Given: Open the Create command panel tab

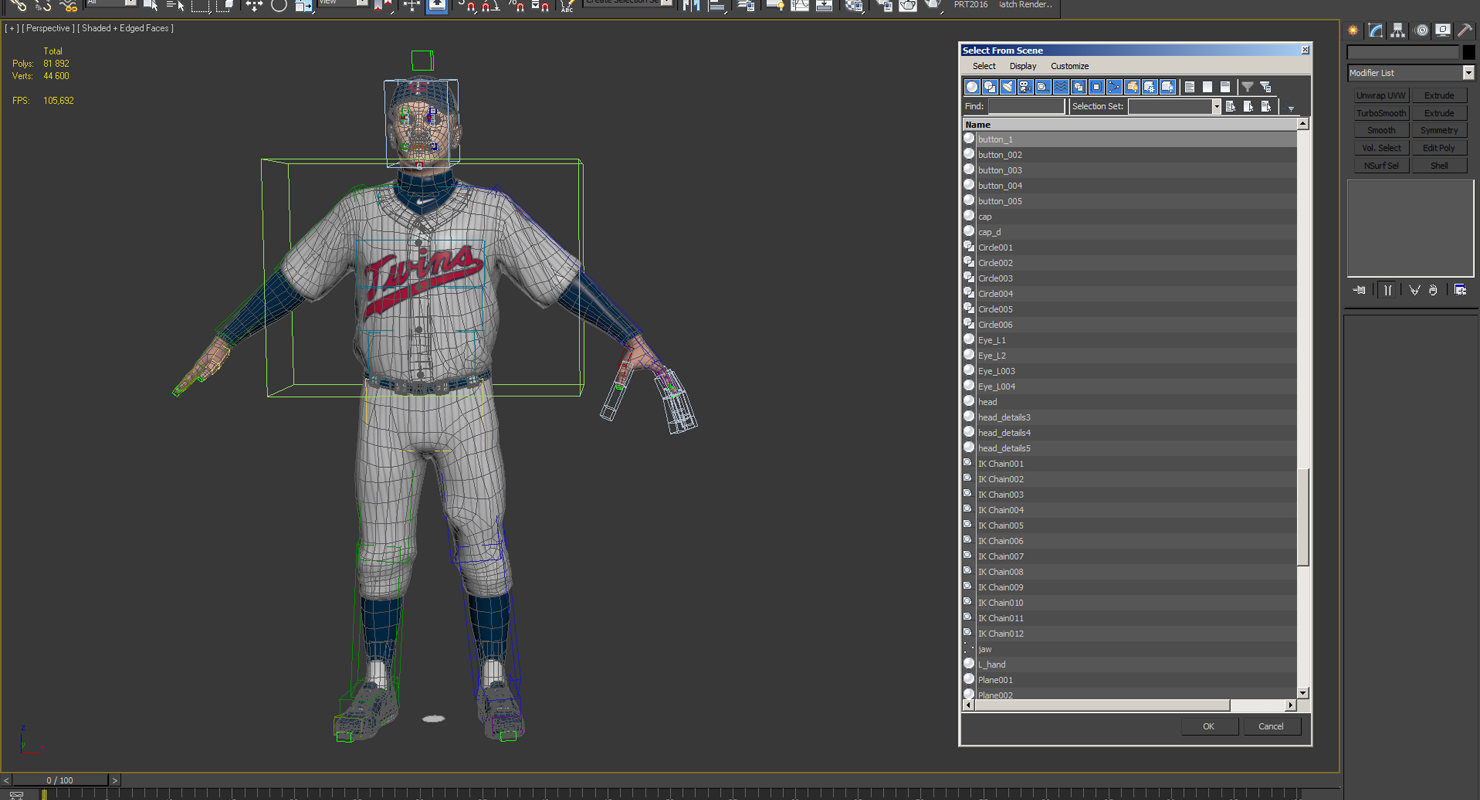Looking at the screenshot, I should click(1353, 31).
